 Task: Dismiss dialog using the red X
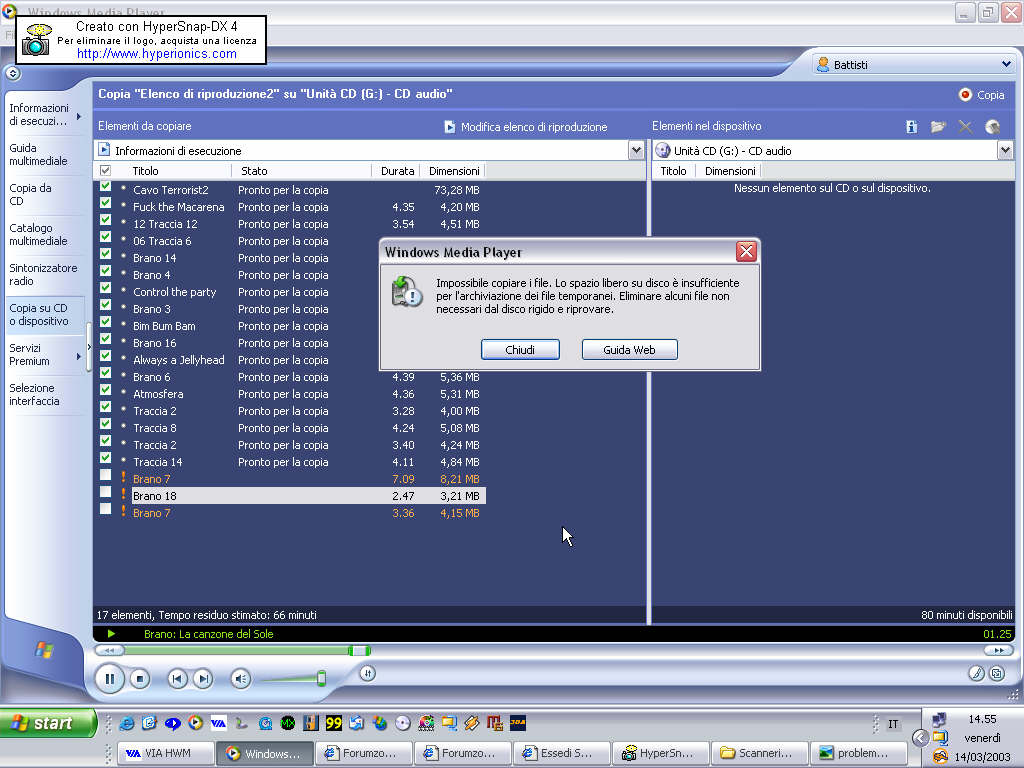[x=746, y=251]
